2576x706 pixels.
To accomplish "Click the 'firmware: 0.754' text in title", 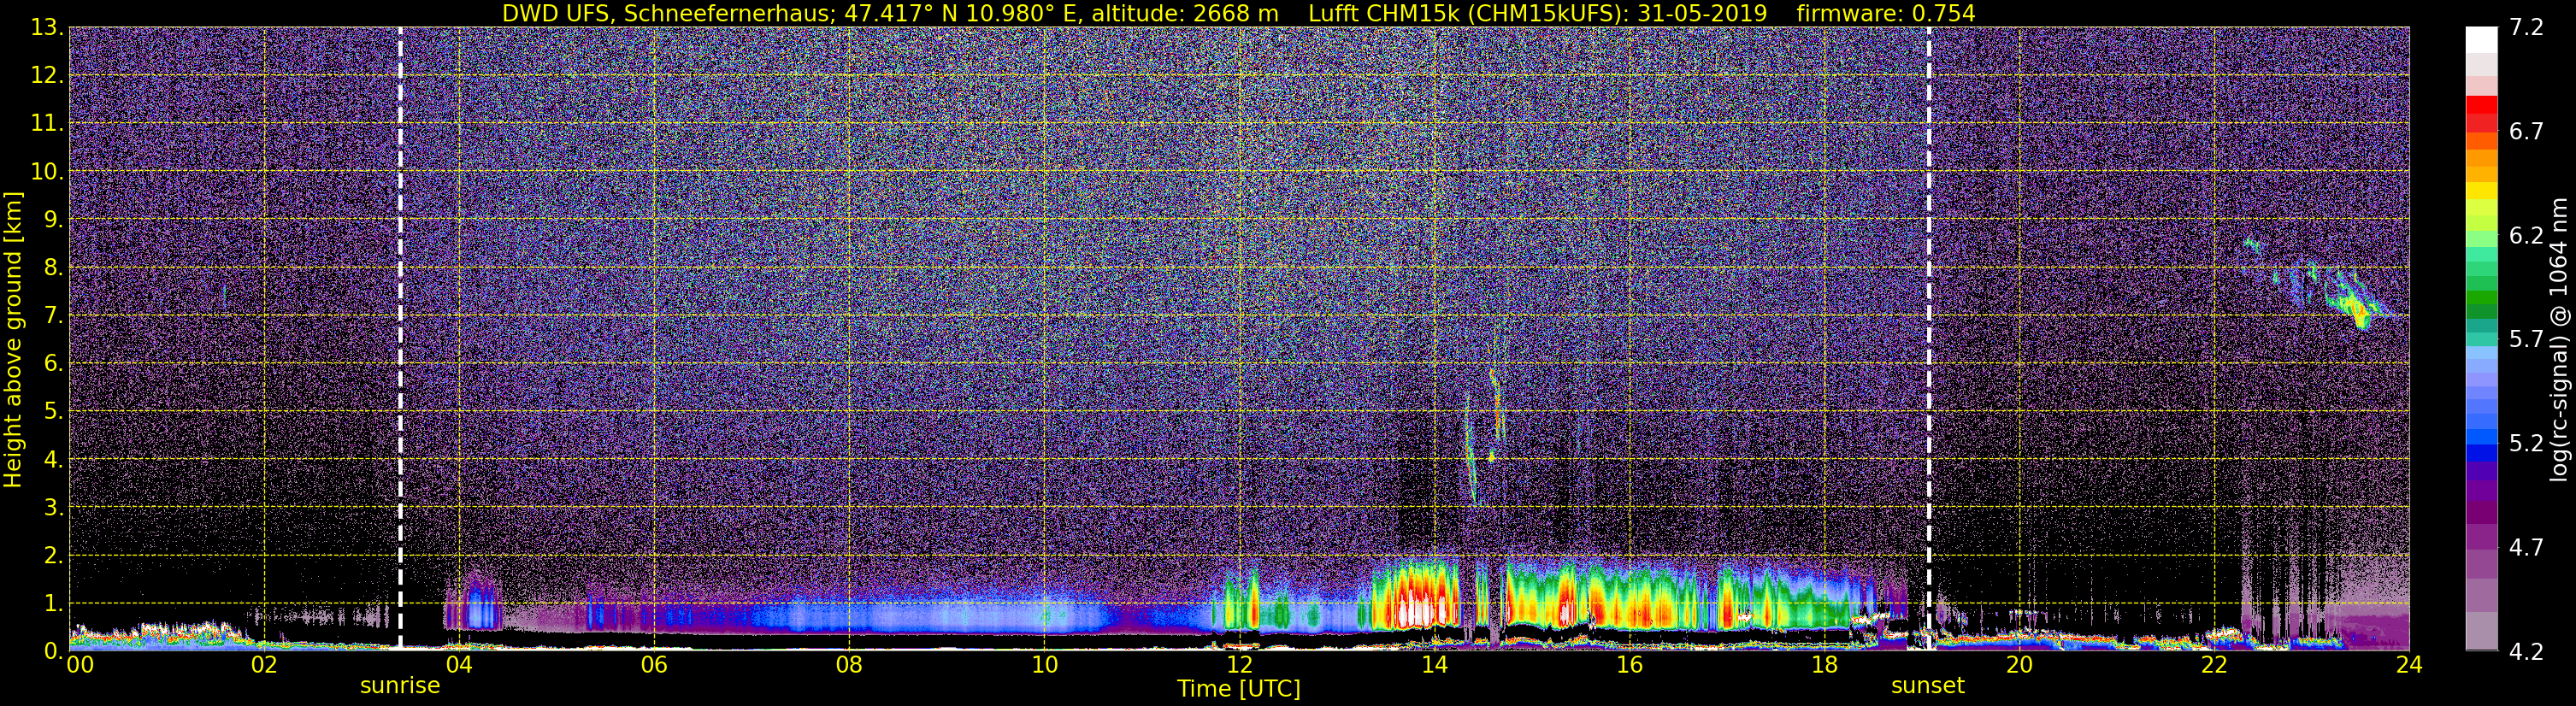I will (x=1886, y=13).
